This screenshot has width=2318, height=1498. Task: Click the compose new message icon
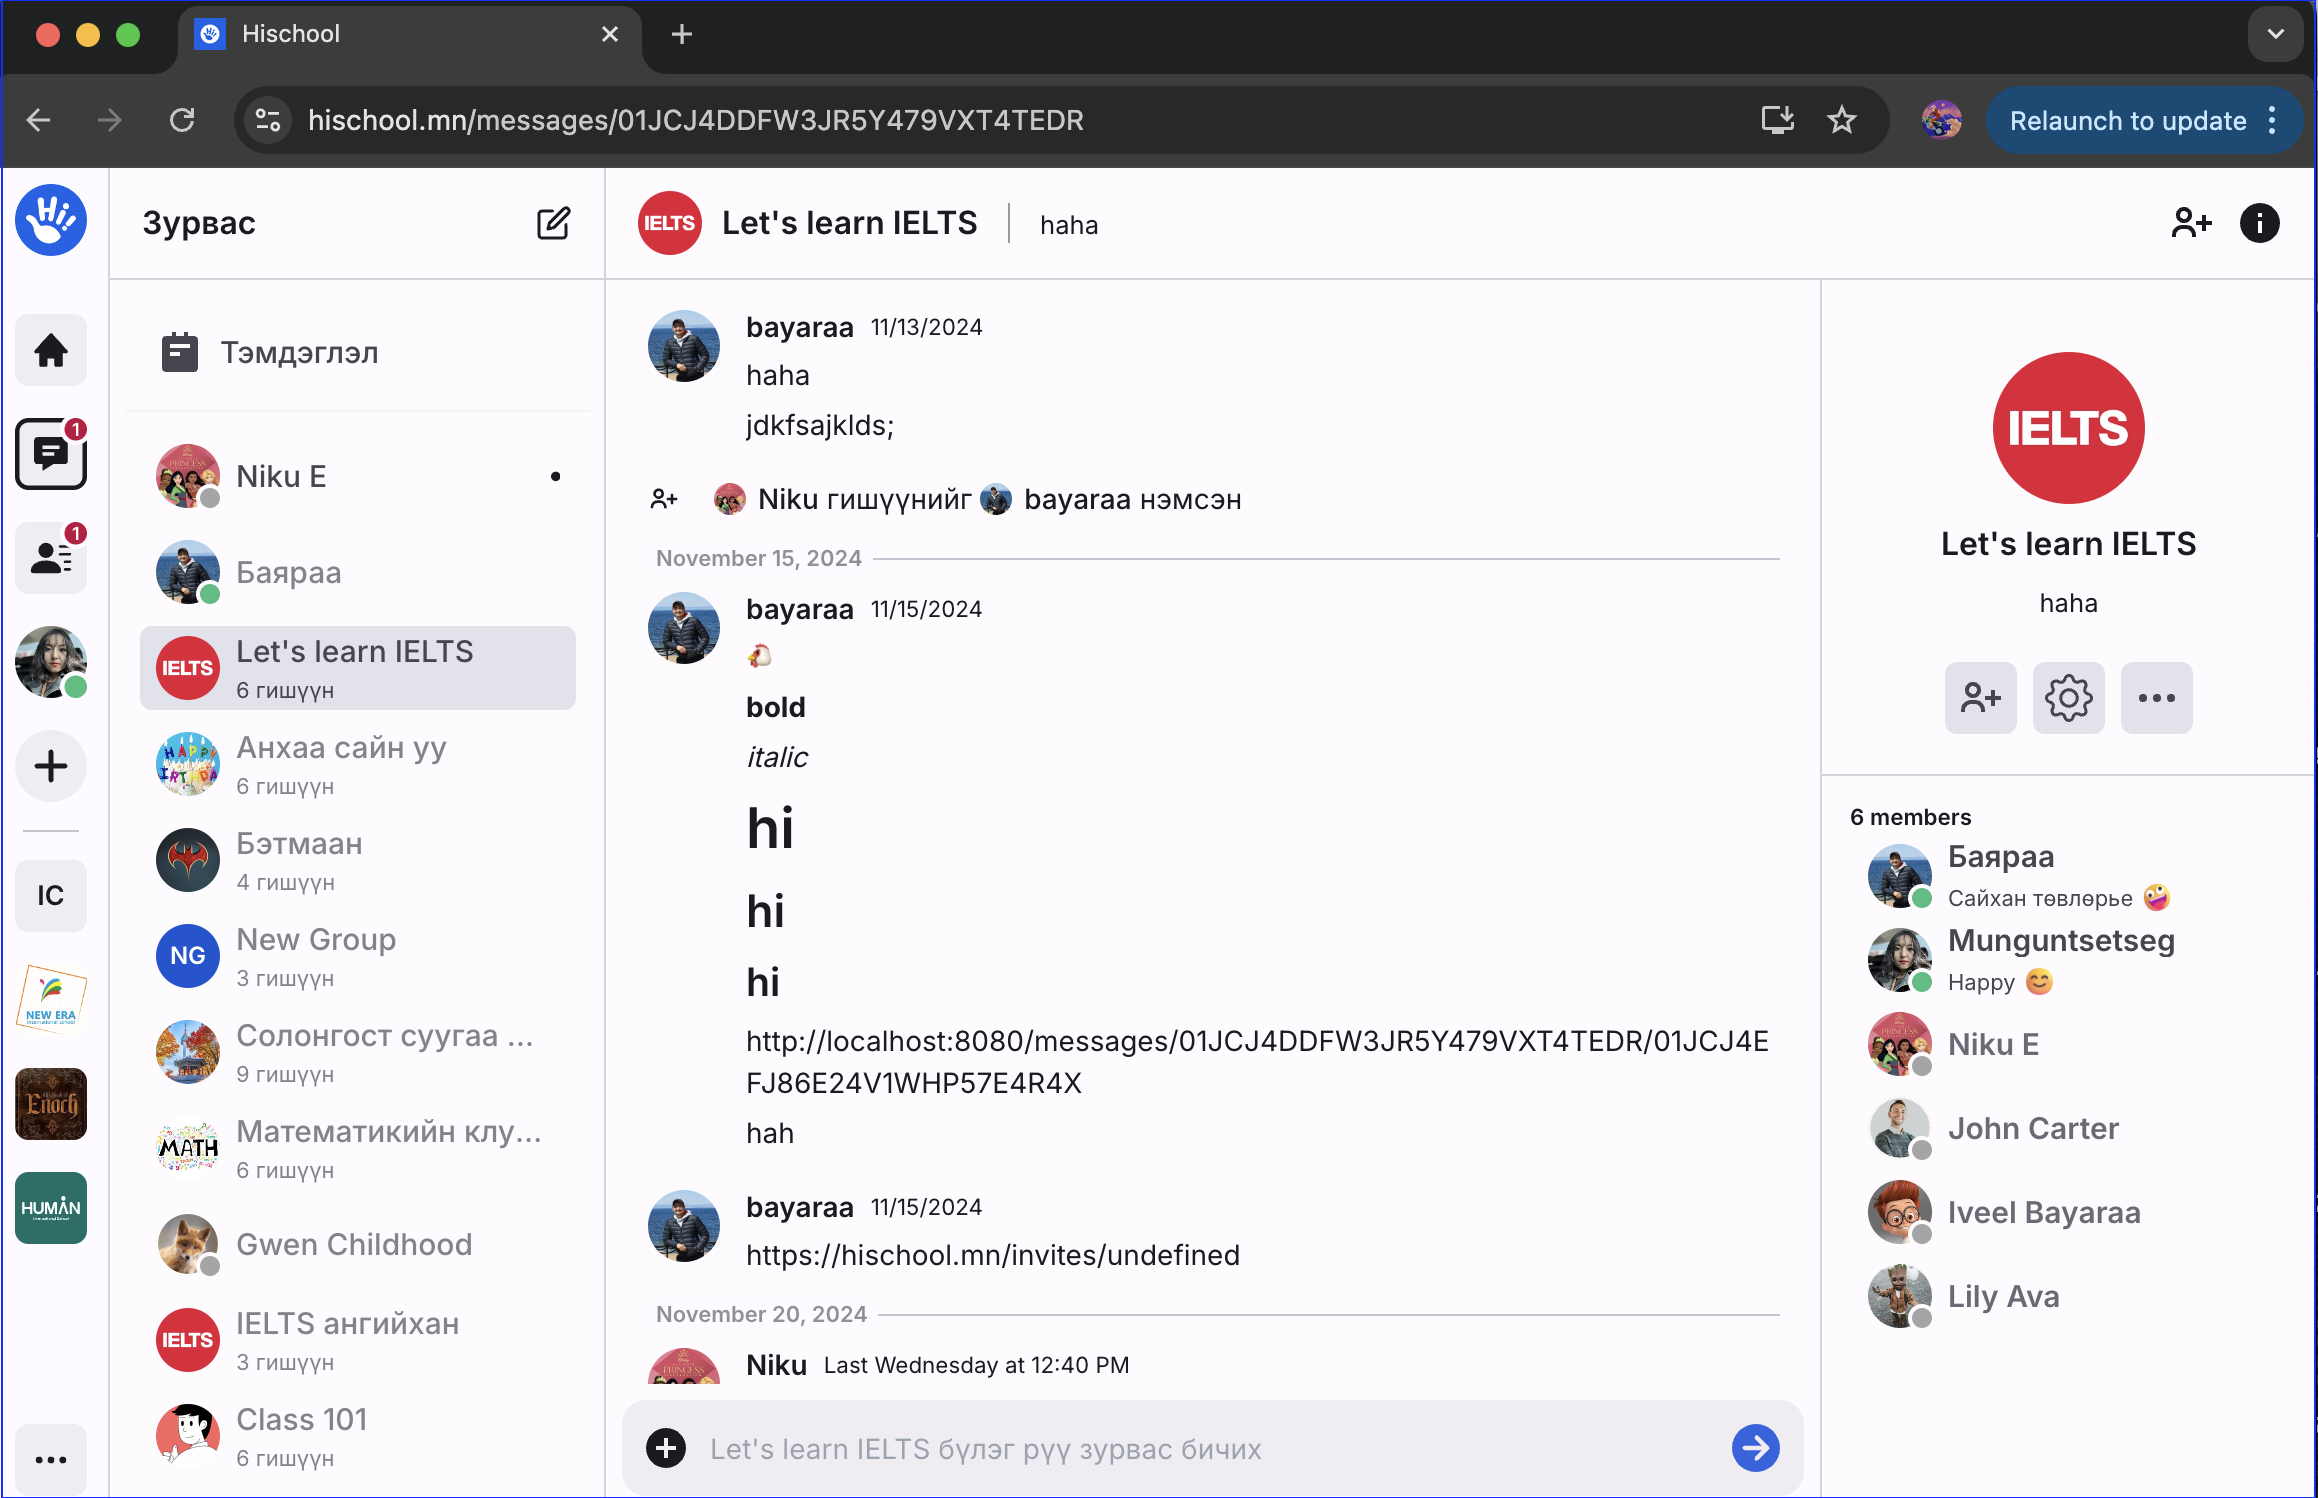coord(553,223)
